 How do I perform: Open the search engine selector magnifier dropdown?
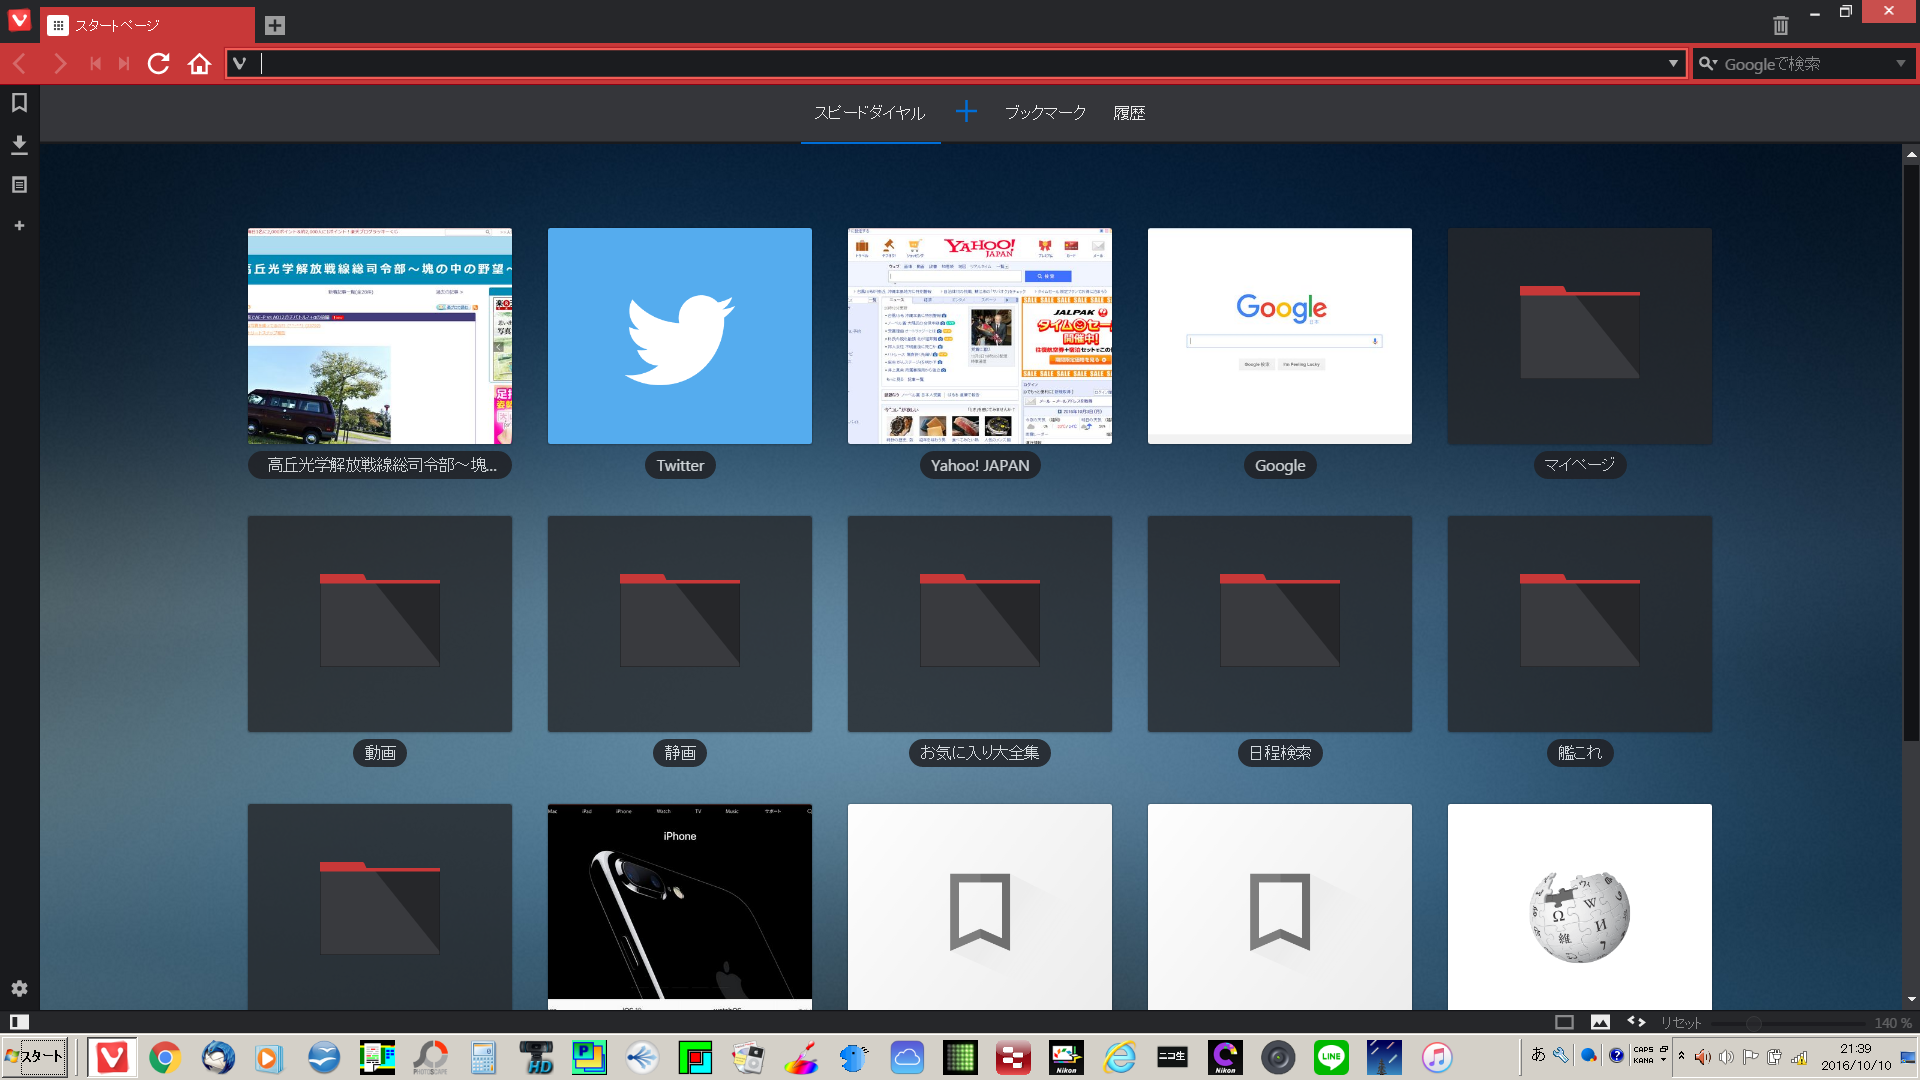1707,64
